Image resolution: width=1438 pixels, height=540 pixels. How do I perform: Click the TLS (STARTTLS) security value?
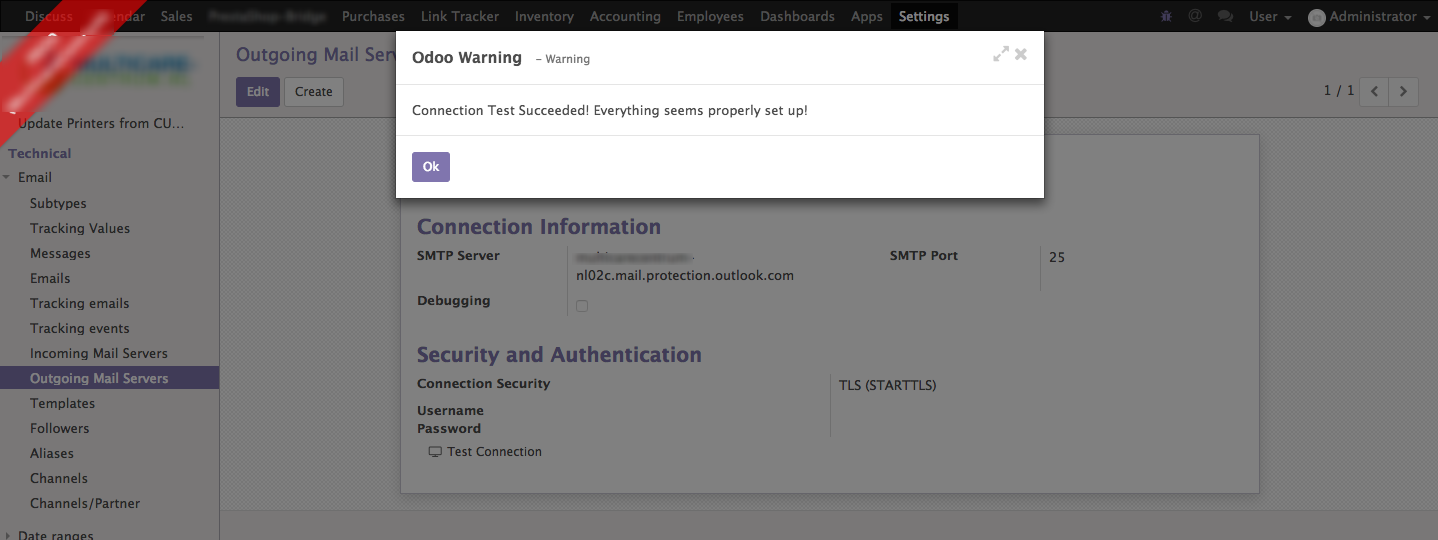tap(888, 385)
